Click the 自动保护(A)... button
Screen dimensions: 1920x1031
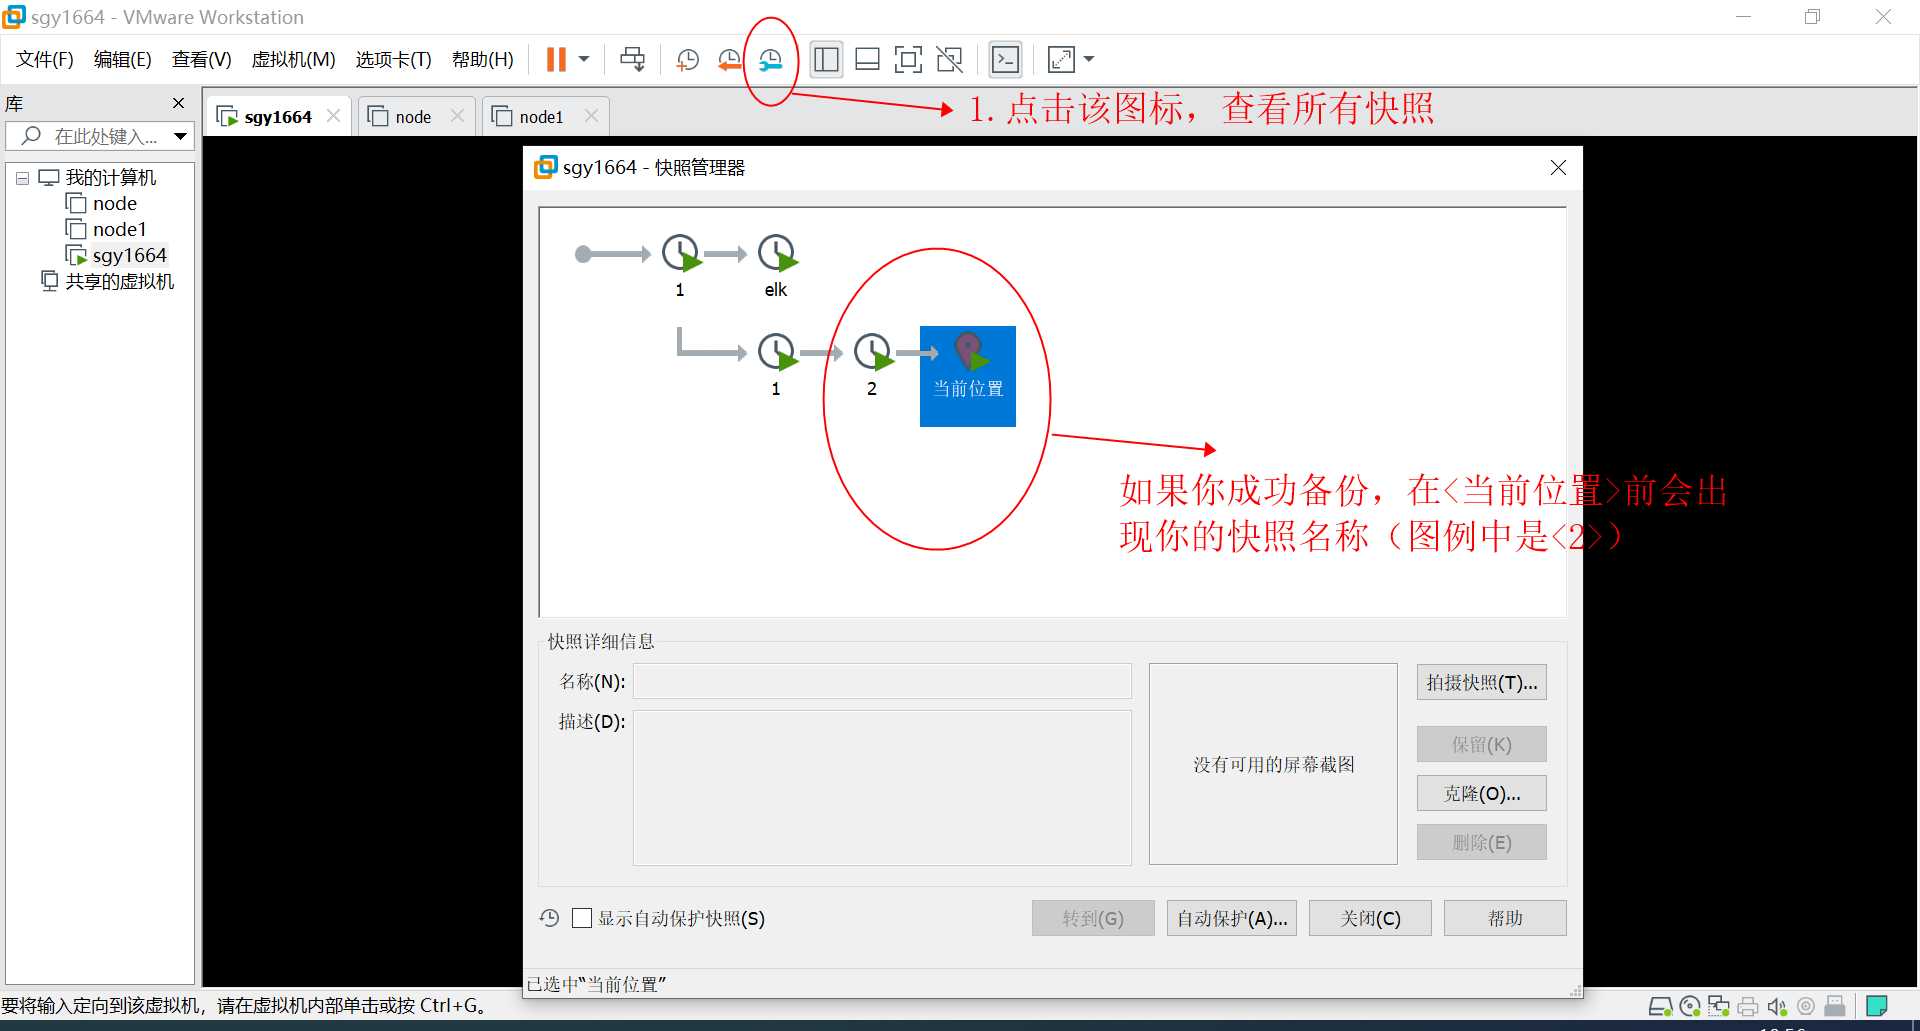[x=1232, y=918]
